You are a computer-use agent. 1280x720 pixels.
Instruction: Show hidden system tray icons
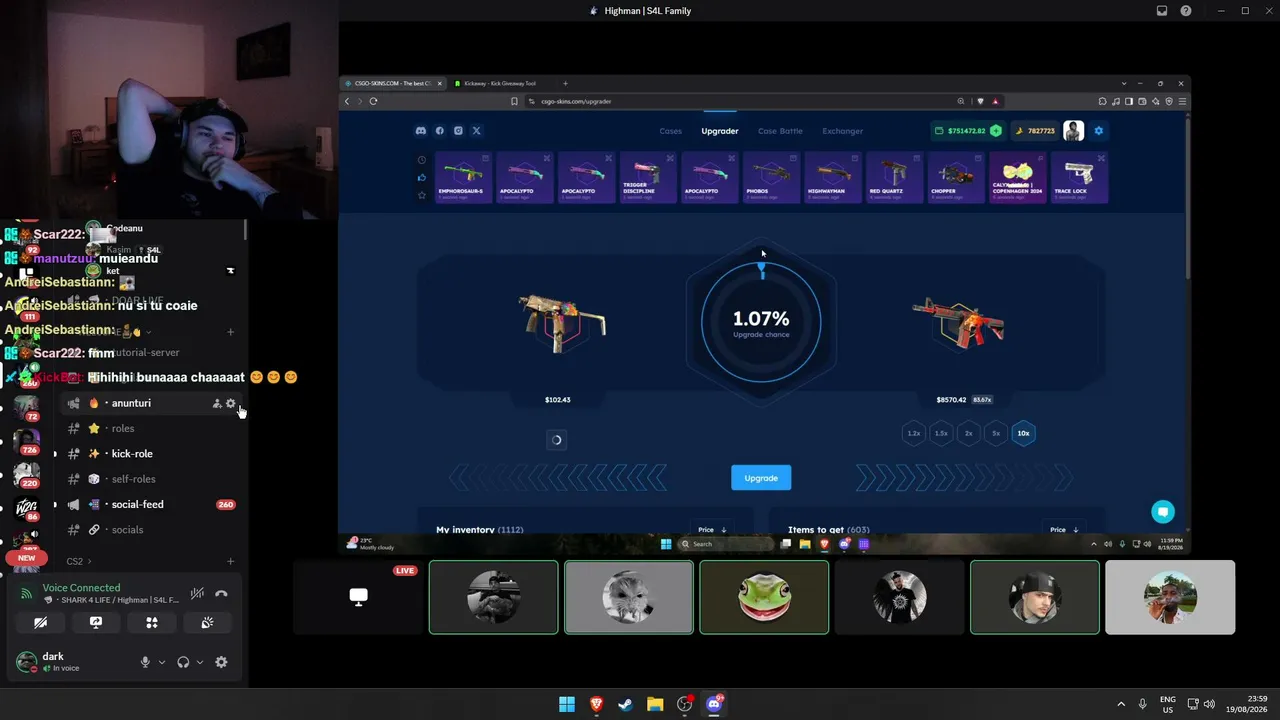tap(1121, 704)
